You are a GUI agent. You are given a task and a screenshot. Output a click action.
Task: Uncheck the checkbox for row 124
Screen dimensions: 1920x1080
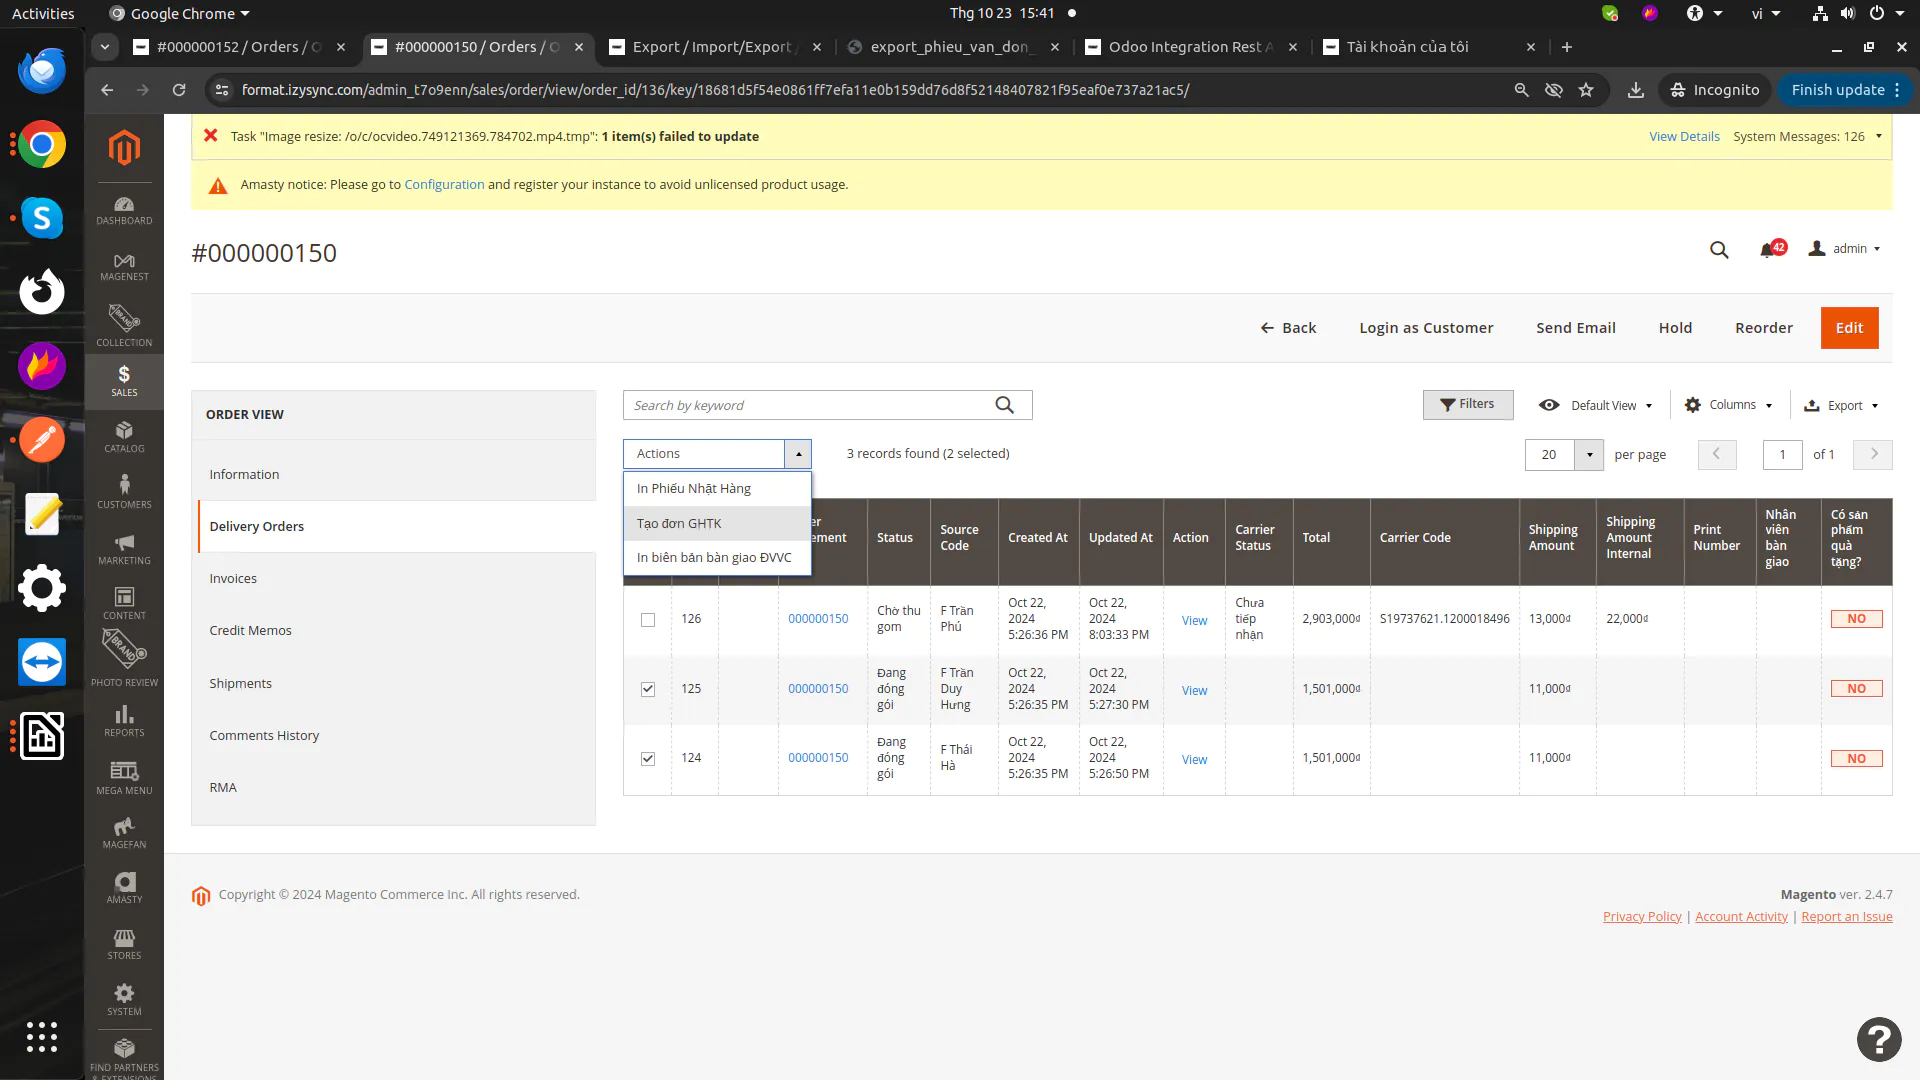[648, 759]
